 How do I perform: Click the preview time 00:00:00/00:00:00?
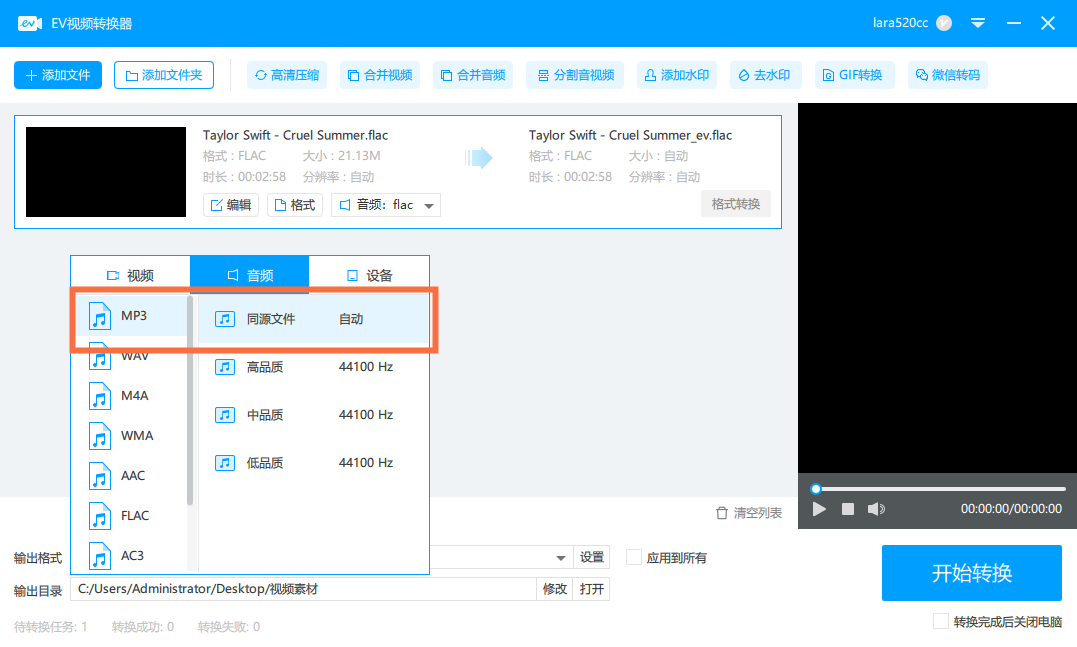(x=1011, y=509)
